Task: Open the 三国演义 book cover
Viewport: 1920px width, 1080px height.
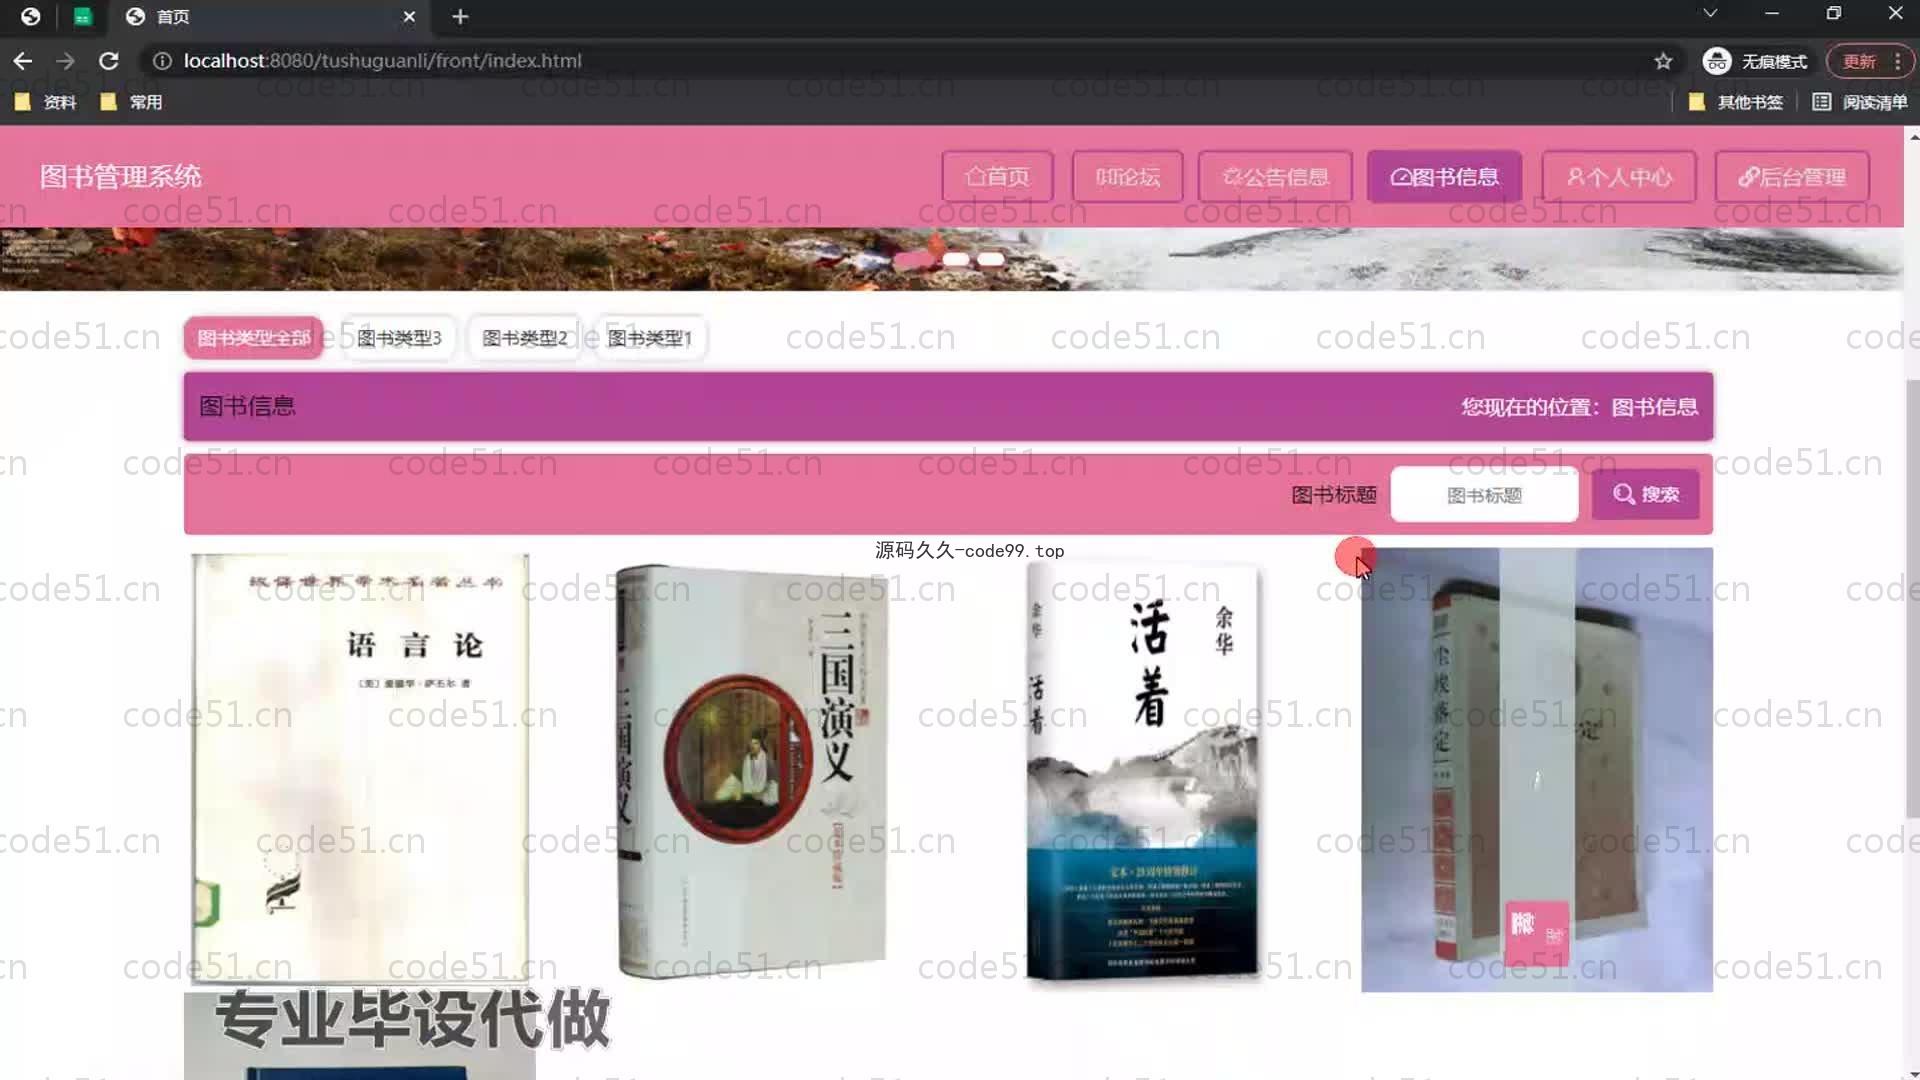Action: tap(752, 771)
